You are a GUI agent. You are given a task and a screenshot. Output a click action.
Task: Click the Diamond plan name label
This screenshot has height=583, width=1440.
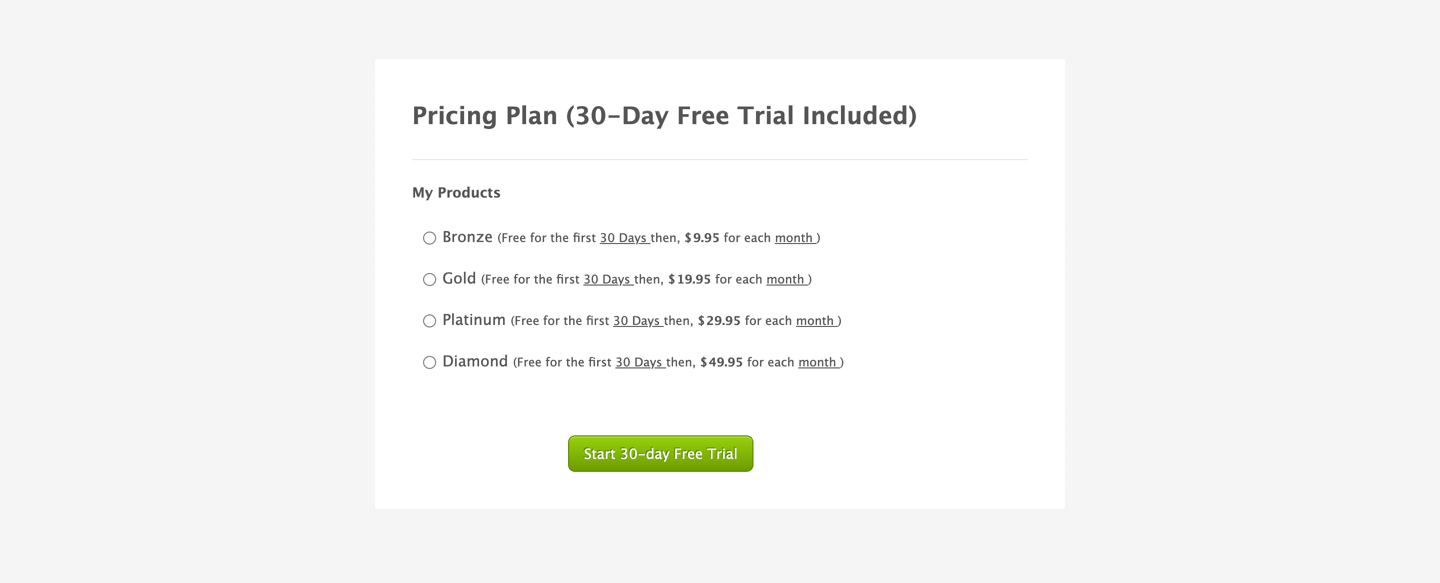coord(475,362)
